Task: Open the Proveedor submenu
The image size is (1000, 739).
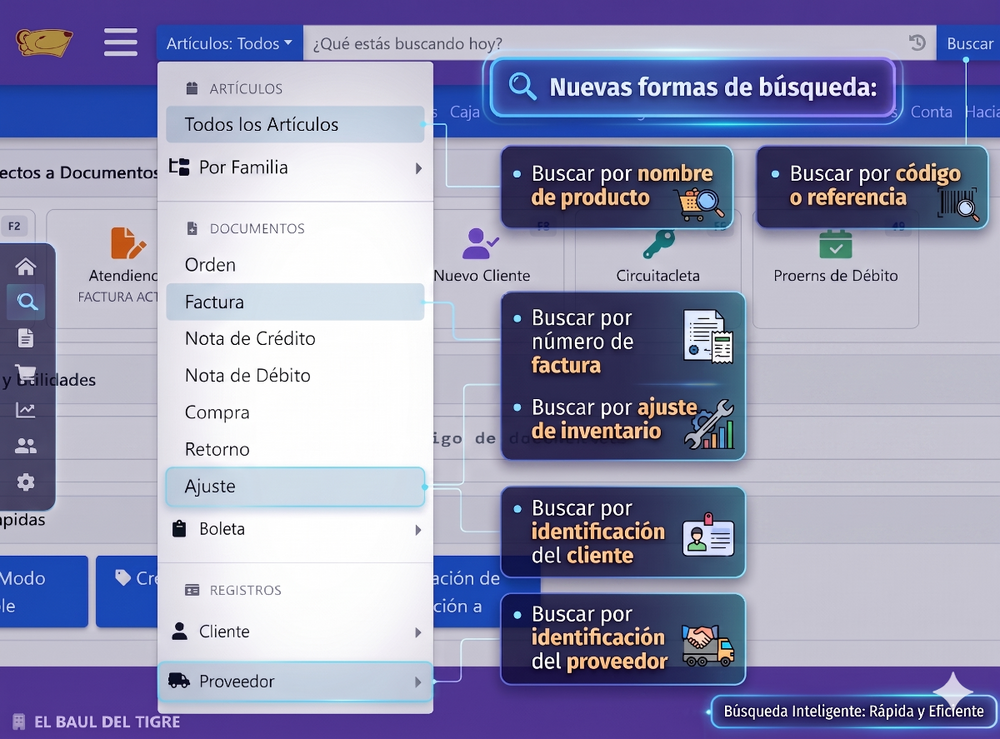Action: click(295, 682)
